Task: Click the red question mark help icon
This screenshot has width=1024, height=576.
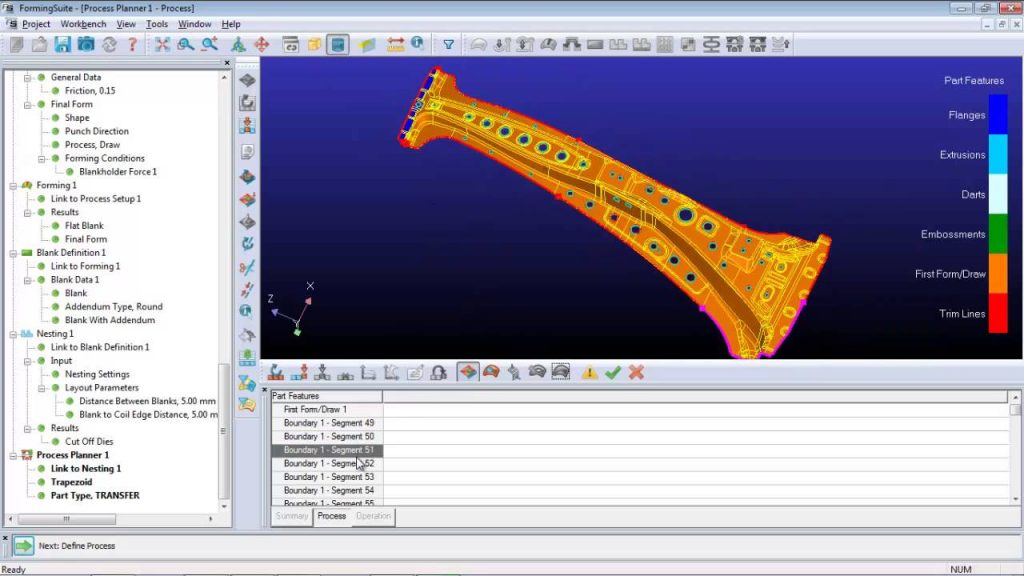Action: click(133, 44)
